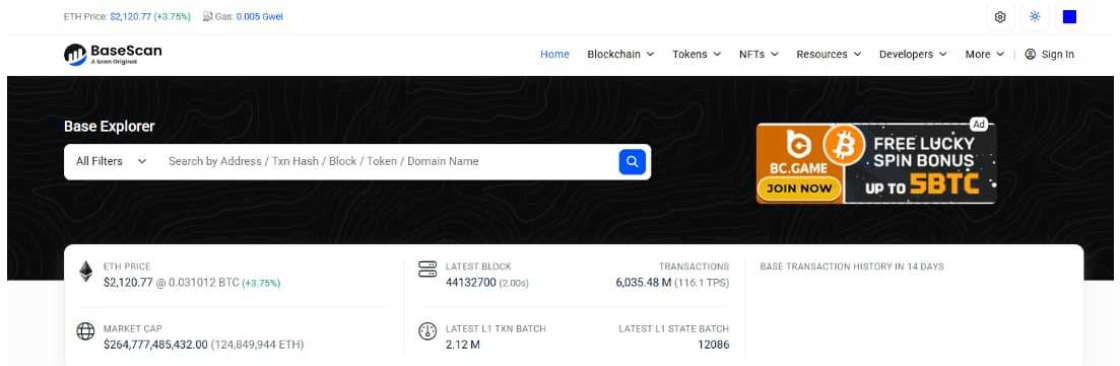The width and height of the screenshot is (1120, 366).
Task: Click the timer icon beside Latest L1 Txn Batch
Action: click(427, 332)
